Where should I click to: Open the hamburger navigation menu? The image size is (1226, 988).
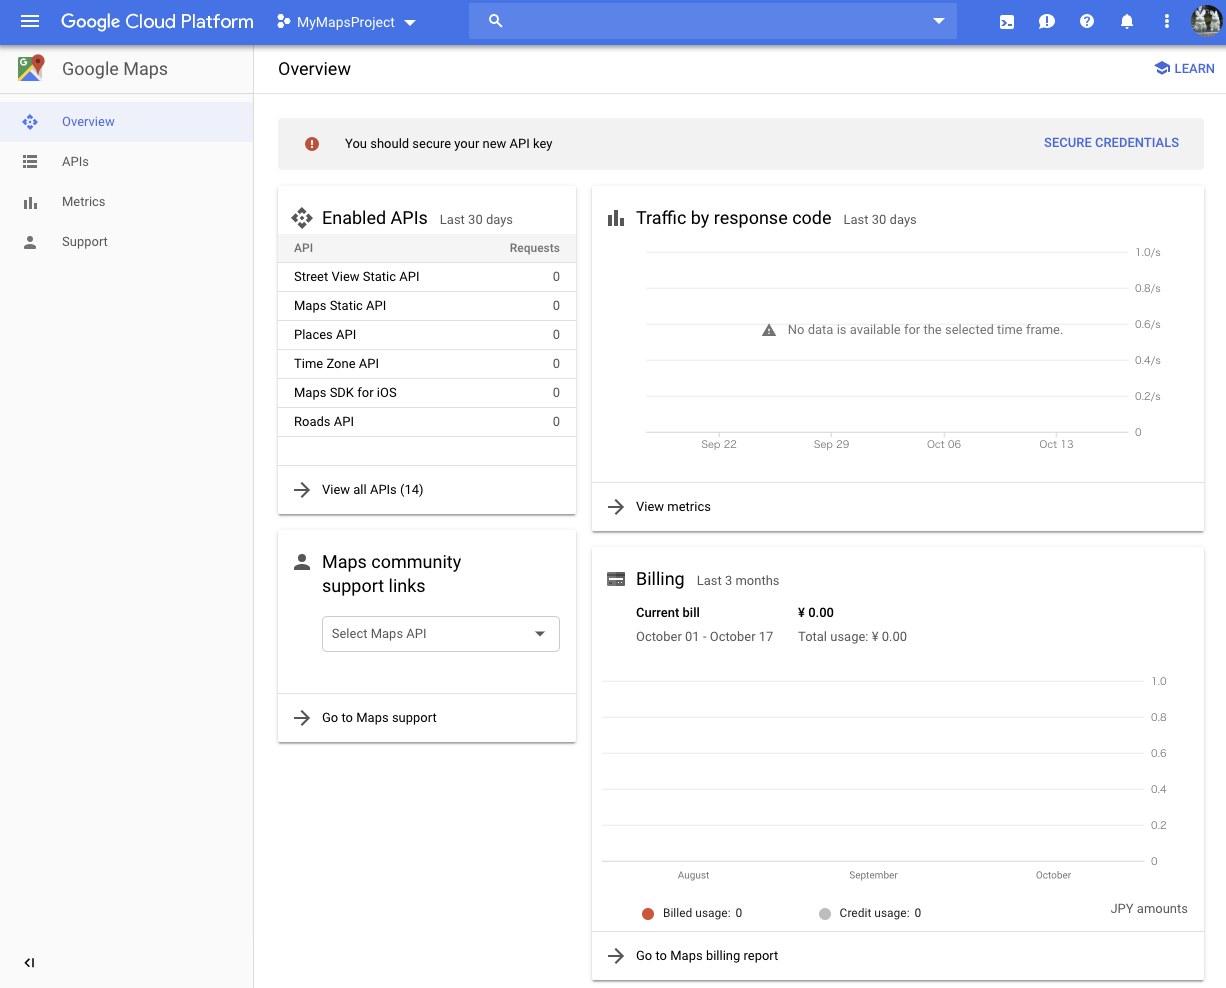[x=30, y=21]
